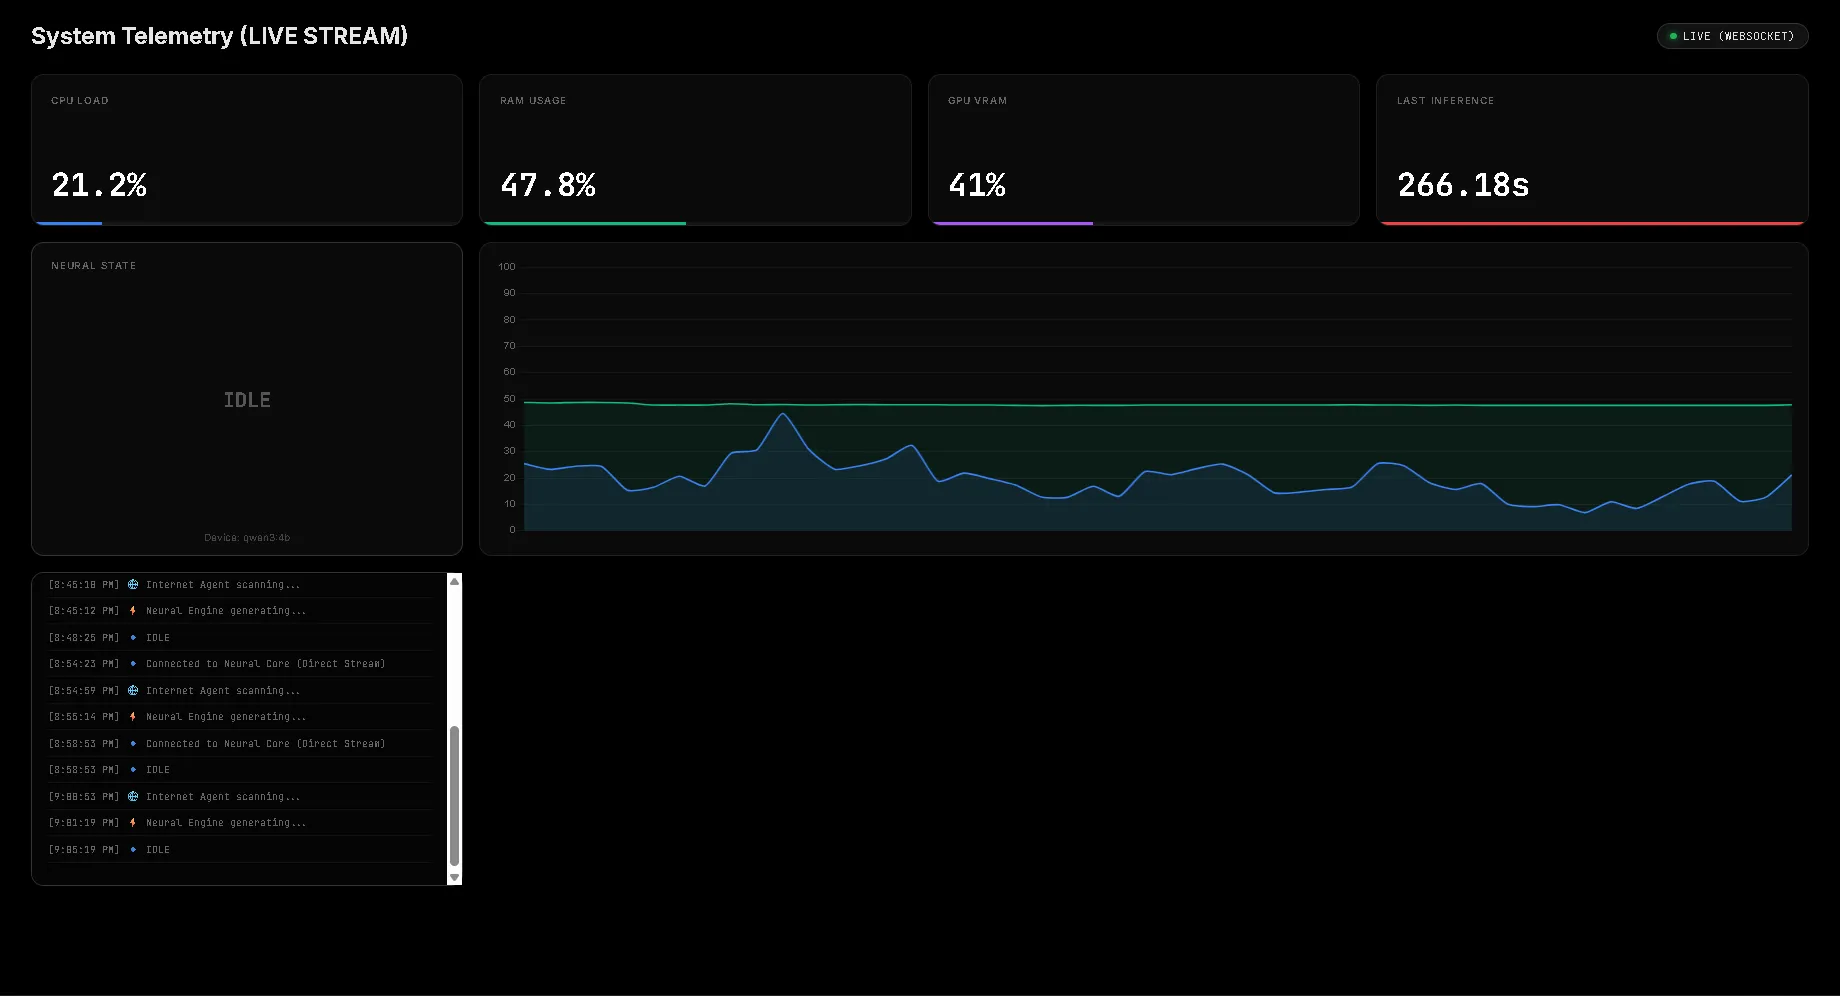Image resolution: width=1840 pixels, height=996 pixels.
Task: Click the globe icon on the 8:45:18 Internet Agent entry
Action: (133, 584)
